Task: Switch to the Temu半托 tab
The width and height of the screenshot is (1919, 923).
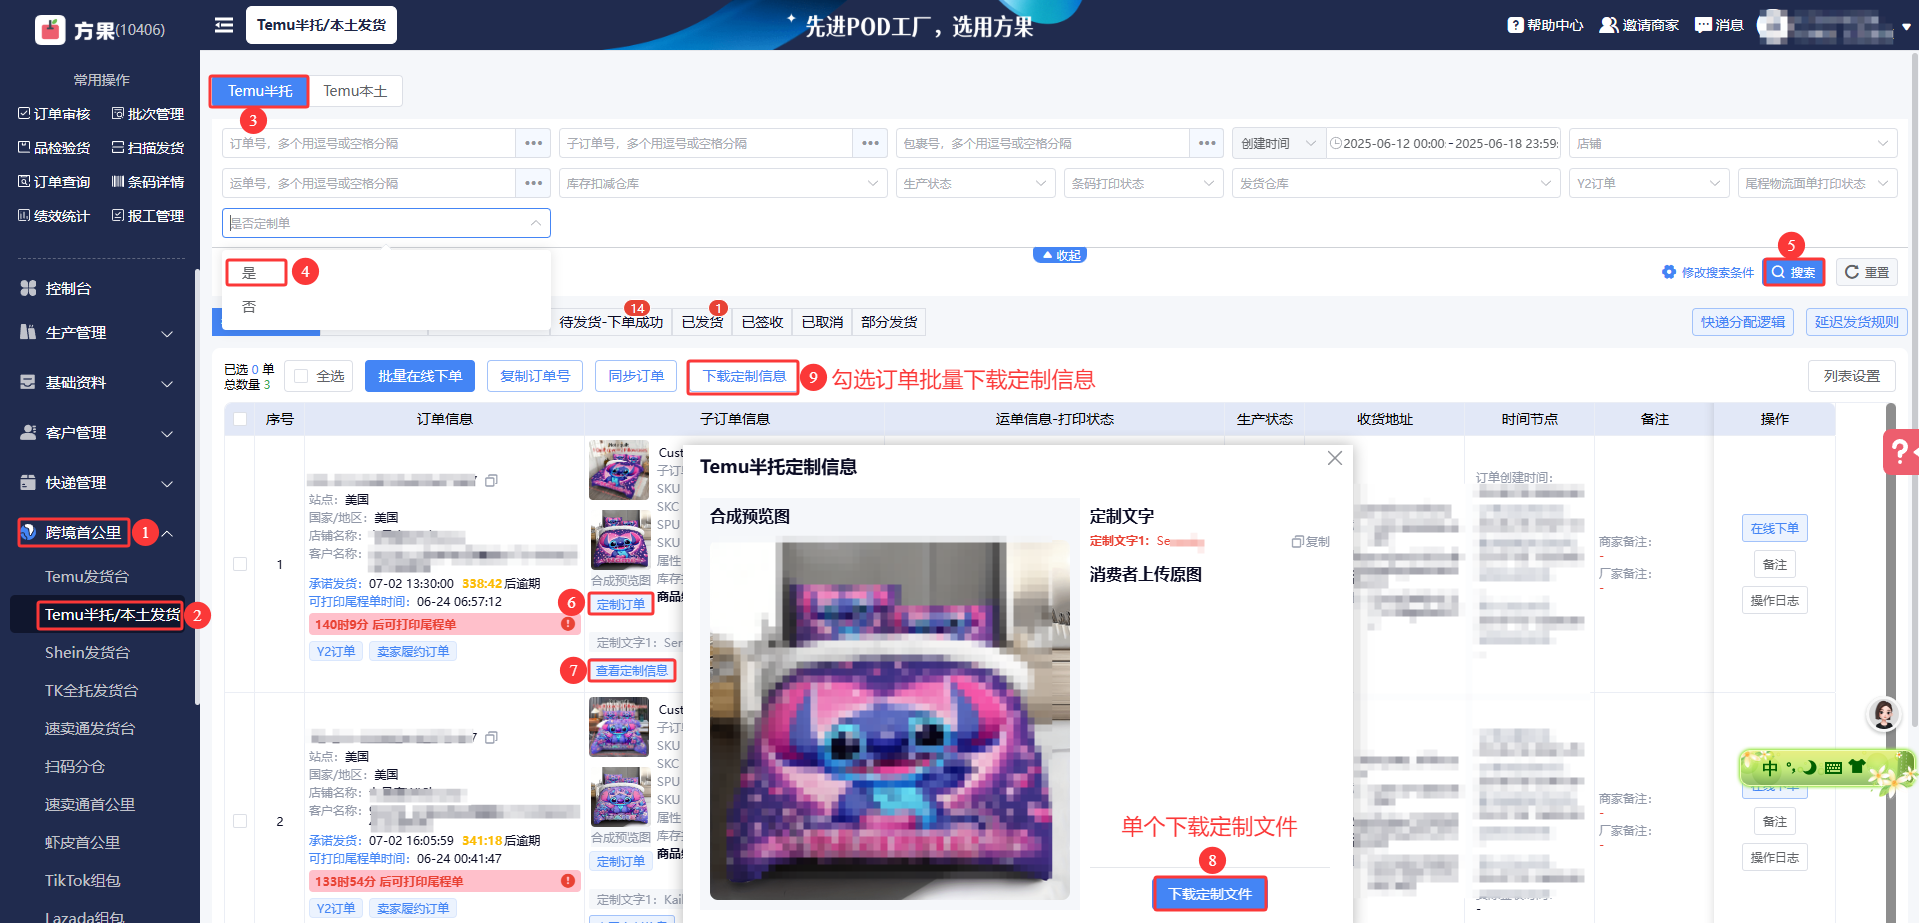Action: point(260,91)
